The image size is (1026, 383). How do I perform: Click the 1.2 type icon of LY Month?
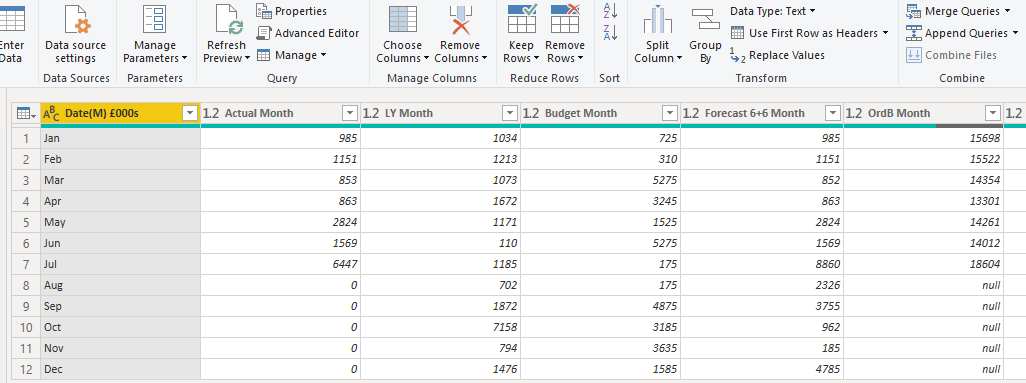[x=371, y=113]
